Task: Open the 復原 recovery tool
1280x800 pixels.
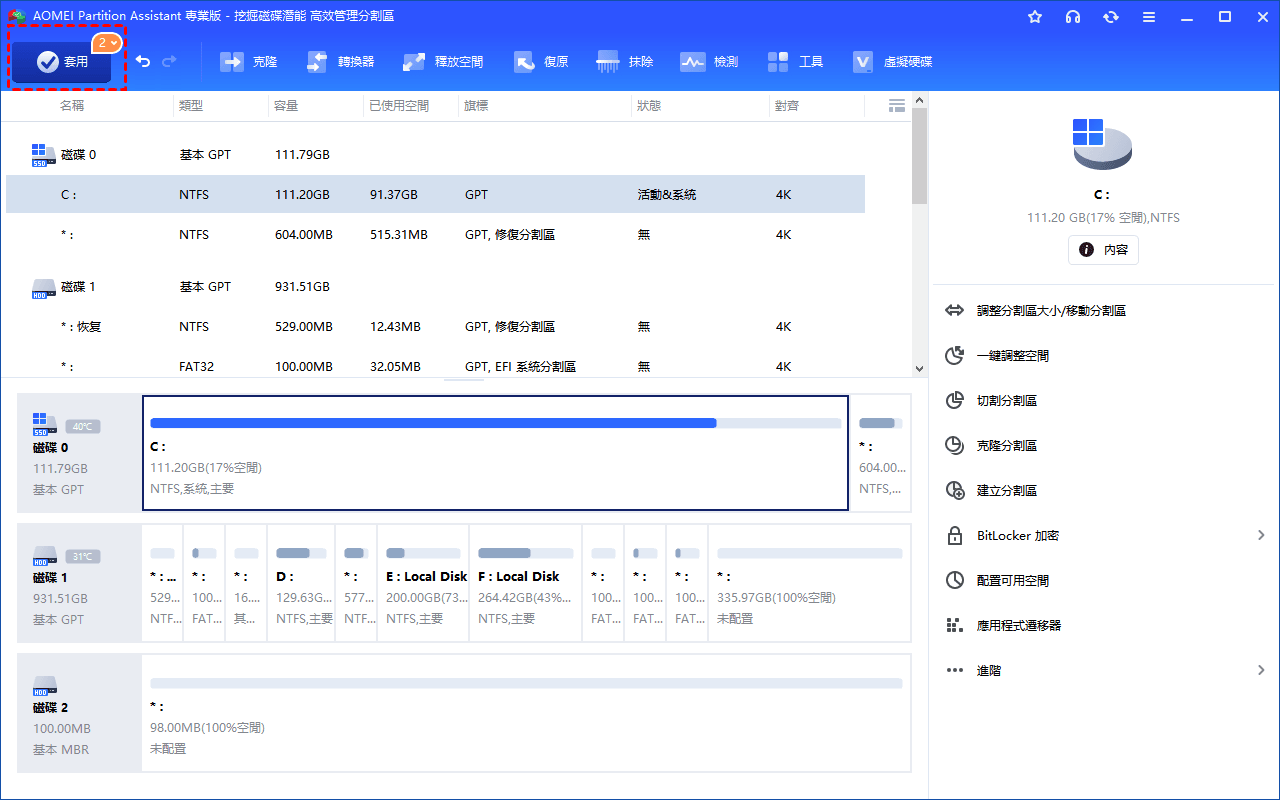Action: point(541,62)
